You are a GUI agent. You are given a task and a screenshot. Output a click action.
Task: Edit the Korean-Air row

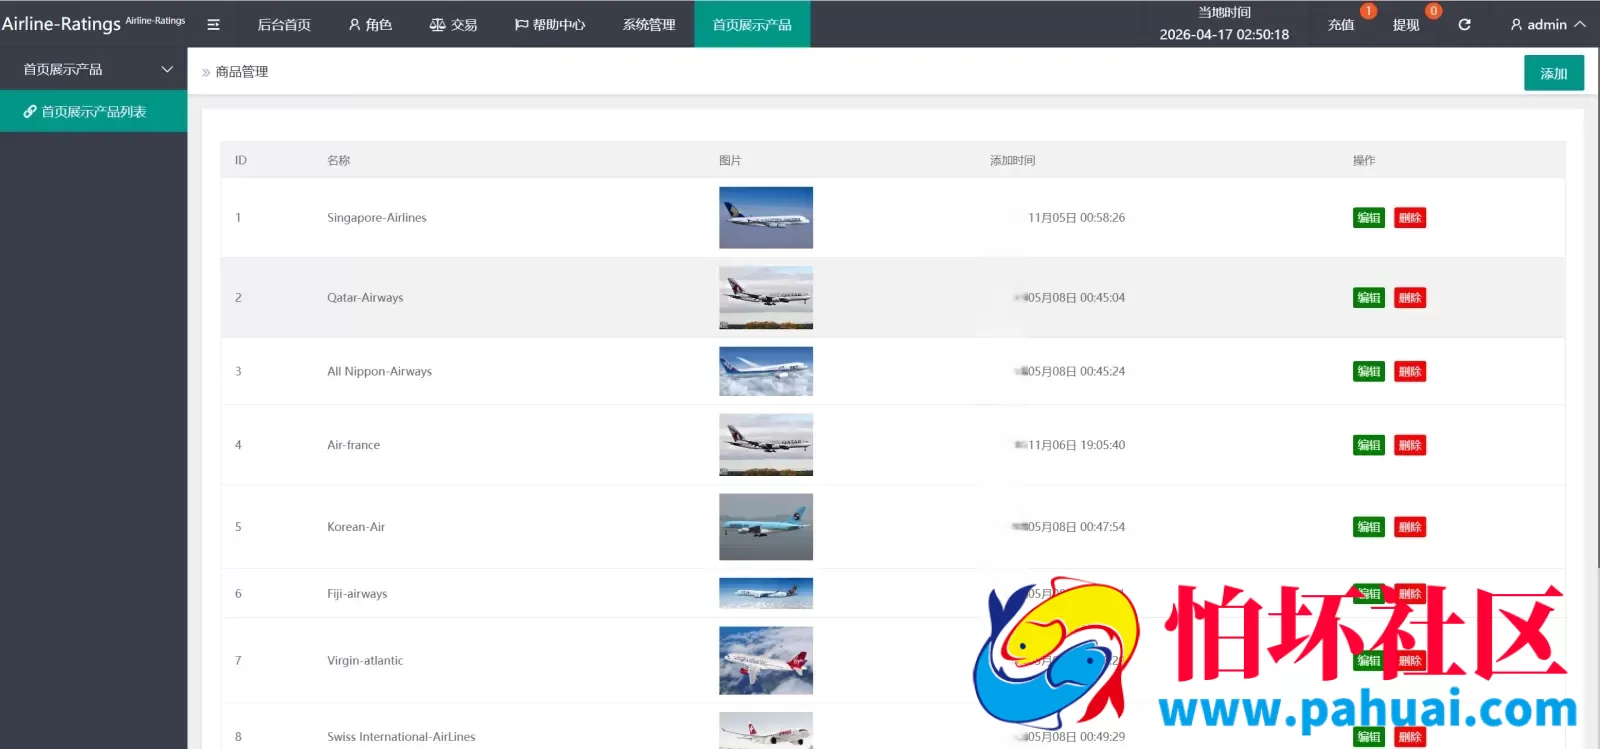[x=1369, y=528]
